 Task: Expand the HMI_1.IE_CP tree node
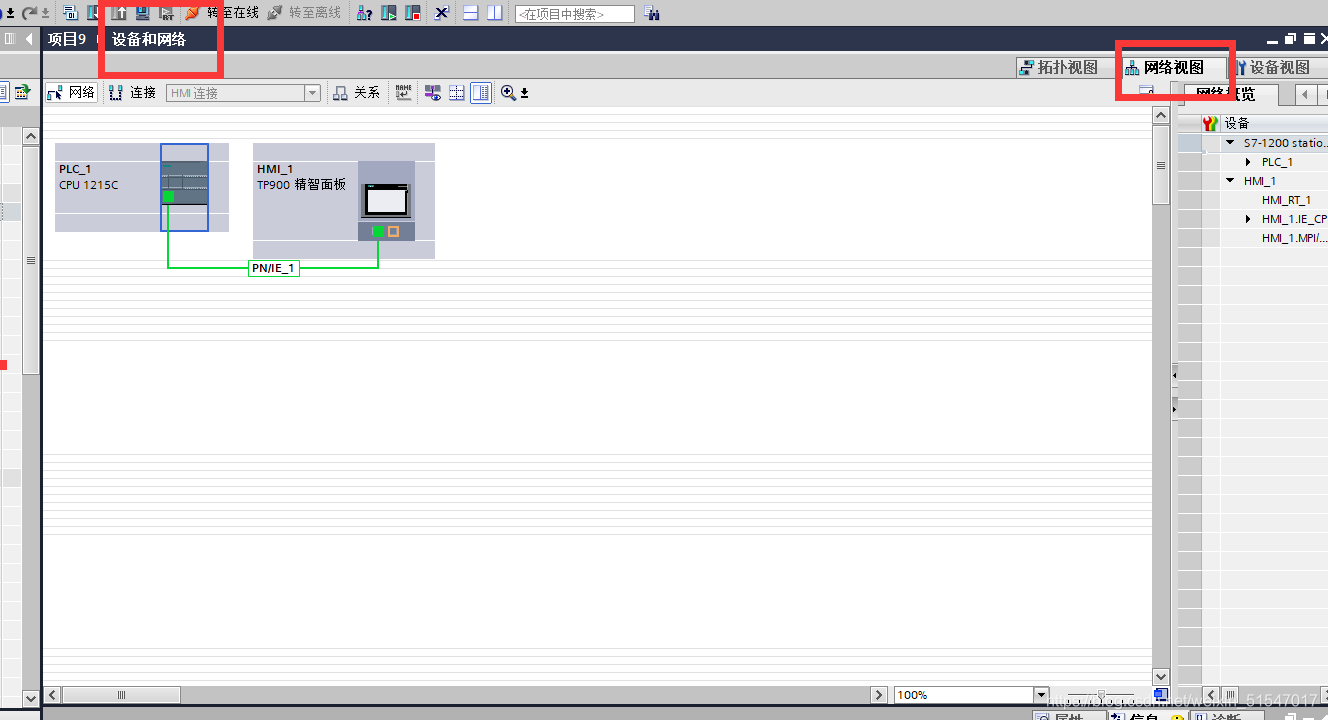[x=1248, y=219]
